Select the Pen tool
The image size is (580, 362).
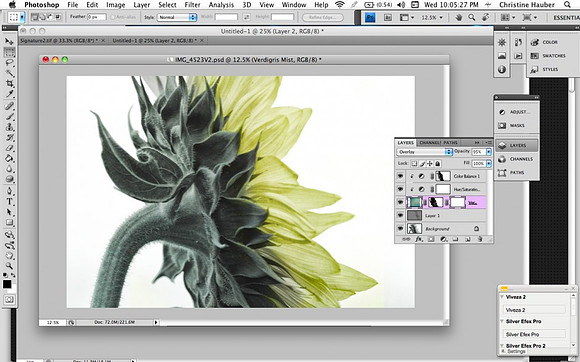pos(9,191)
